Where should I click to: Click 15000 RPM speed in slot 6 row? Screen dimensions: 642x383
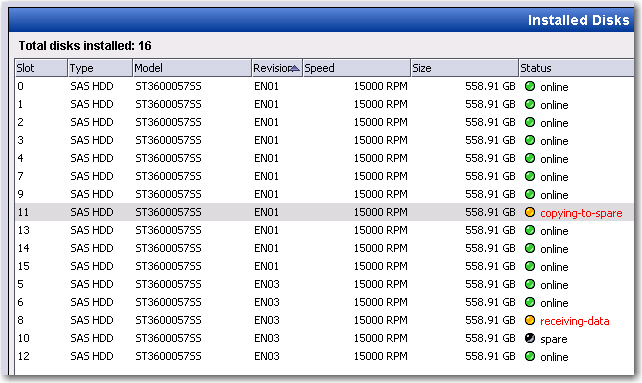[x=380, y=302]
